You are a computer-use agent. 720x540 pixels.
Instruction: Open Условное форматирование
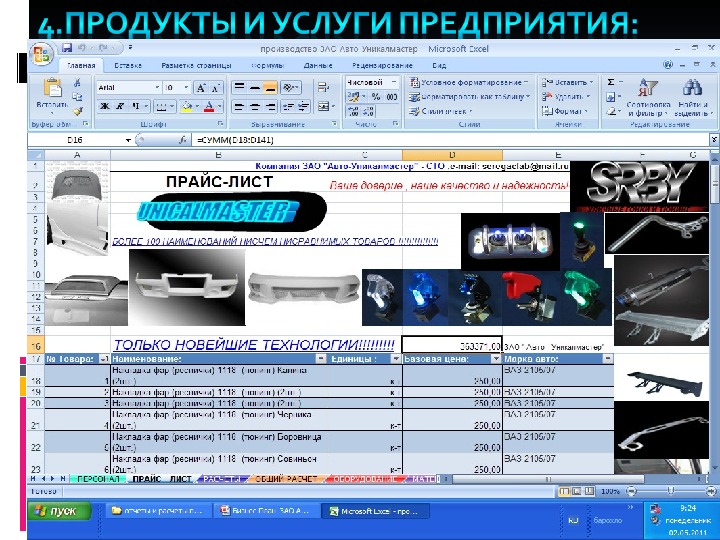click(469, 83)
